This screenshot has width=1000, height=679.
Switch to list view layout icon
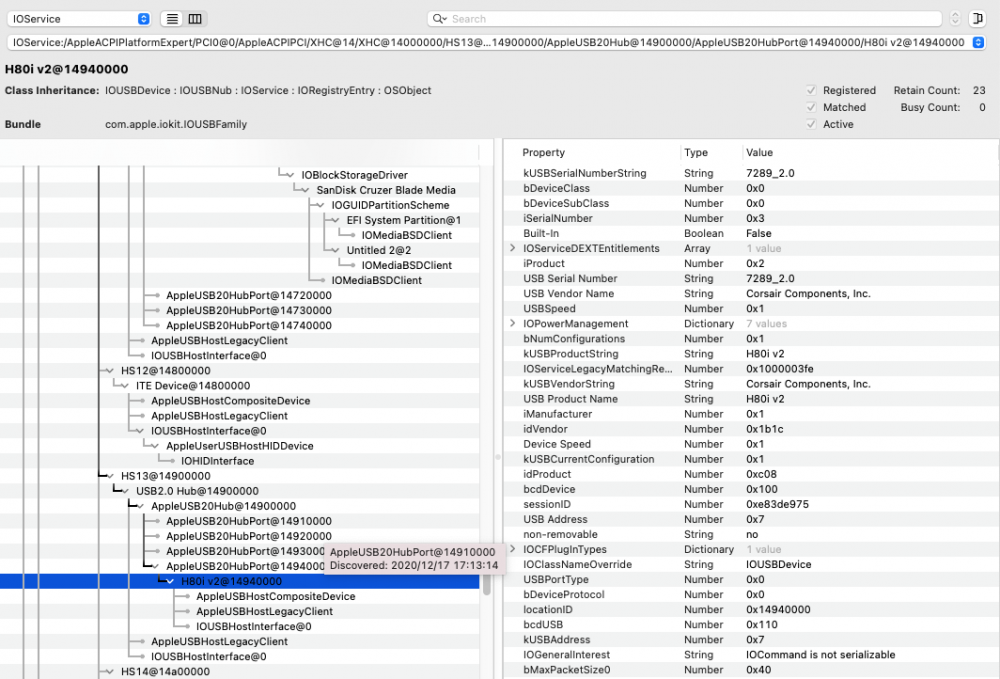[x=172, y=19]
